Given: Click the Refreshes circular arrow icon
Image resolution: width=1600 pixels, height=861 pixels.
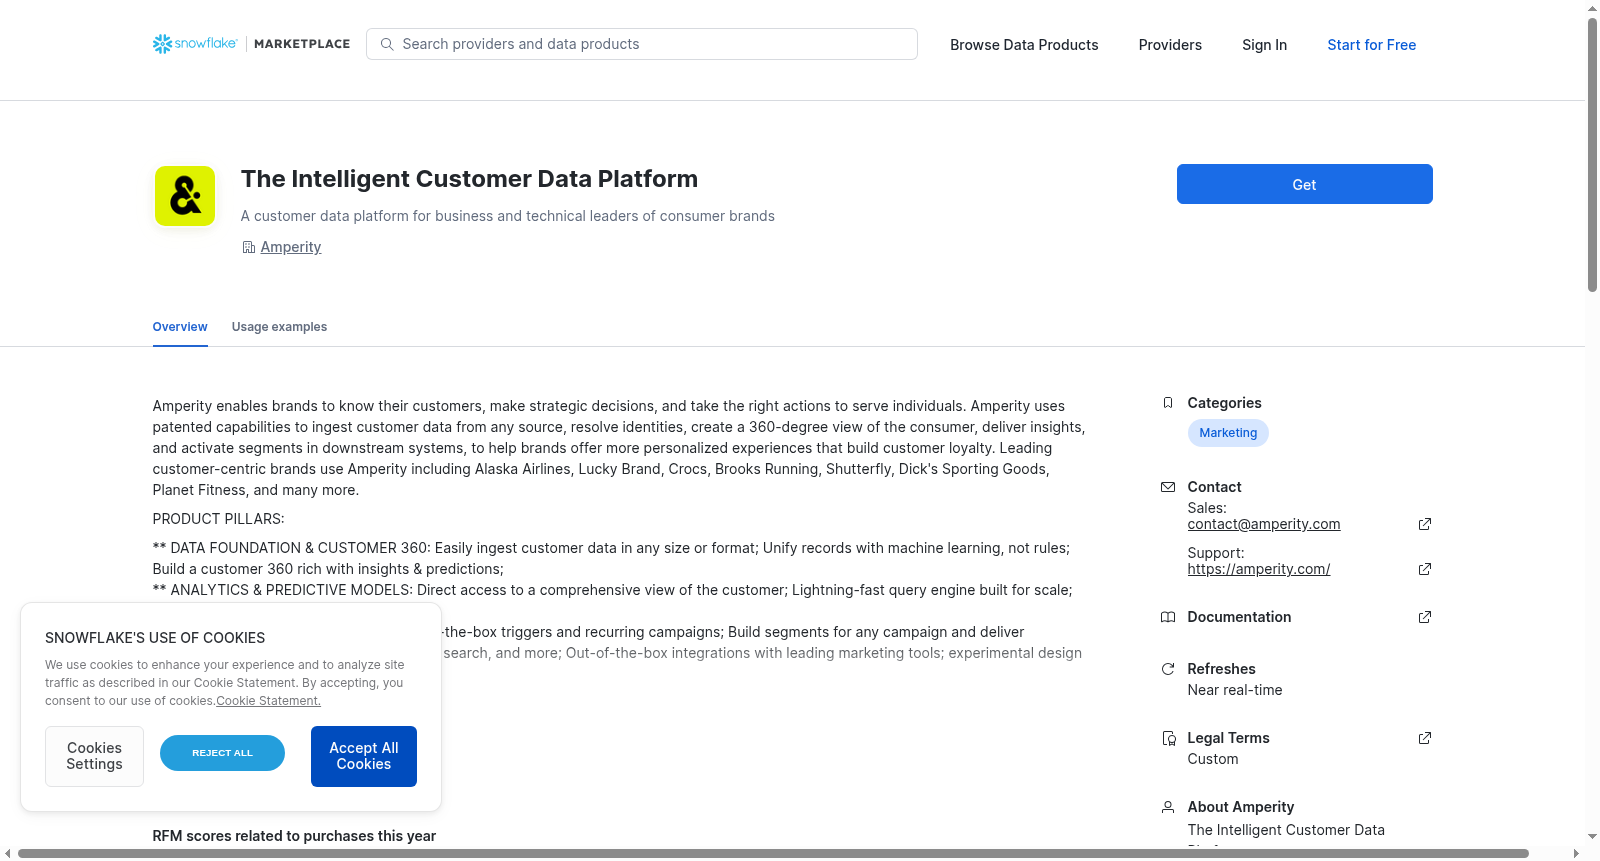Looking at the screenshot, I should pyautogui.click(x=1167, y=669).
